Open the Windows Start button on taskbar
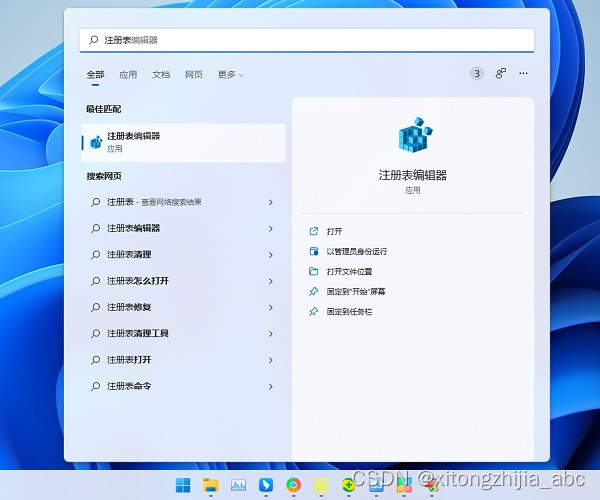Screen dimensions: 600x500 coord(183,485)
